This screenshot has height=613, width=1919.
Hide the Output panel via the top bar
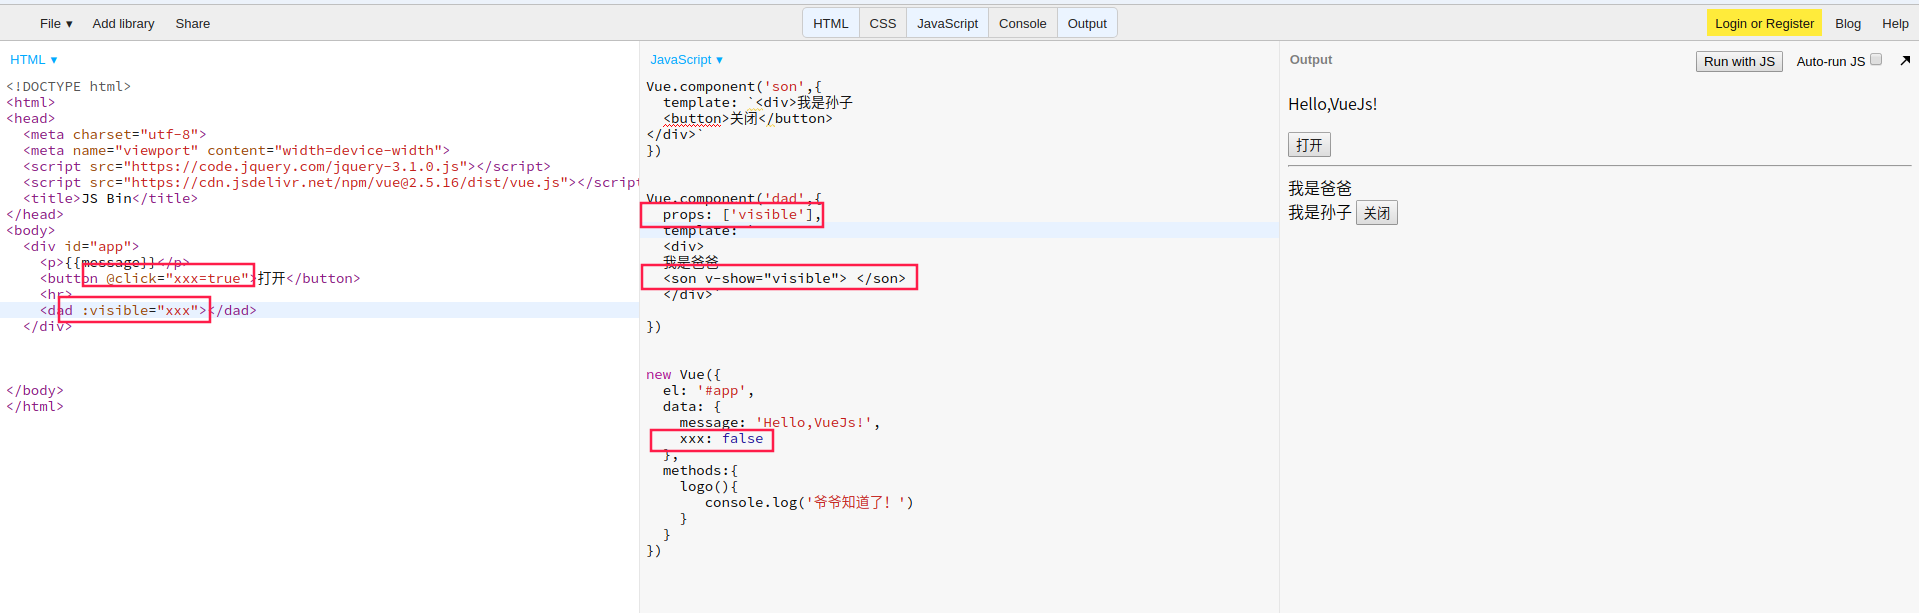[x=1087, y=23]
